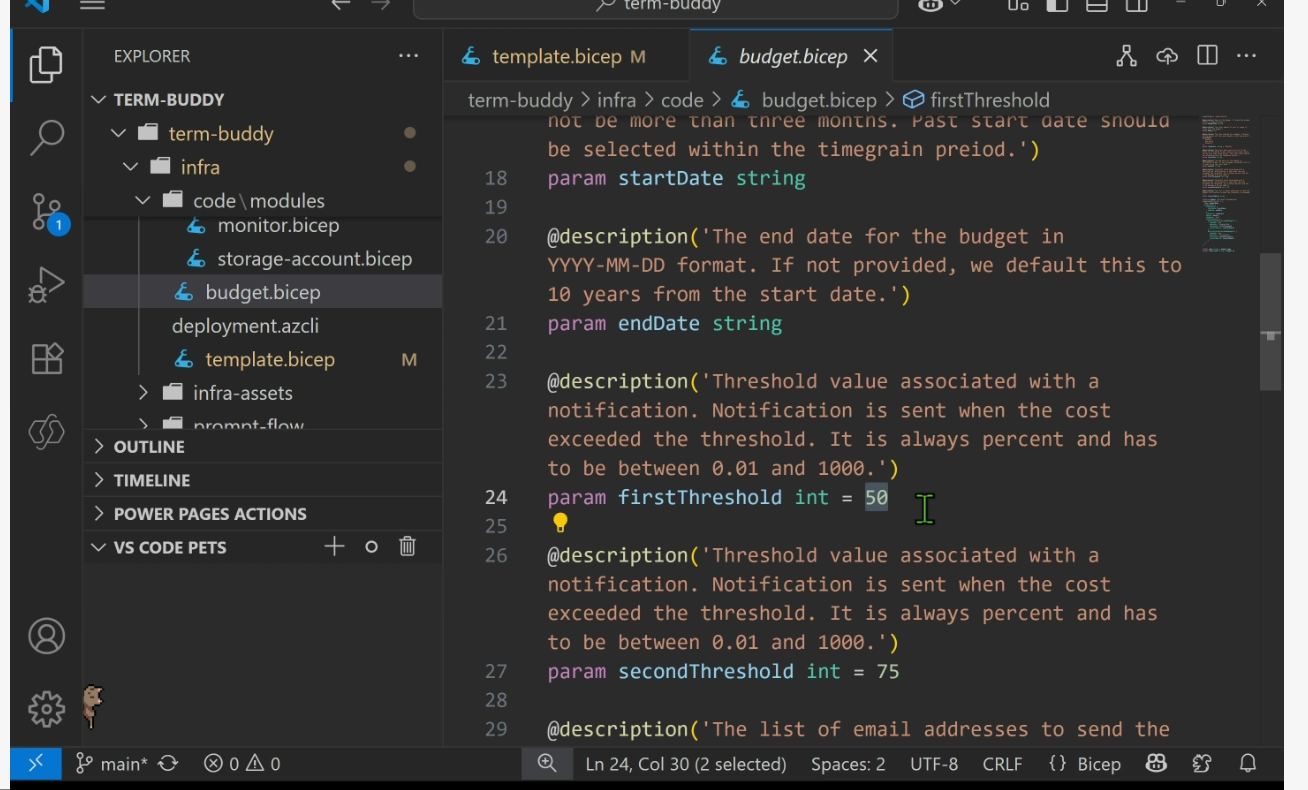
Task: Open the Extensions view icon
Action: pyautogui.click(x=47, y=358)
